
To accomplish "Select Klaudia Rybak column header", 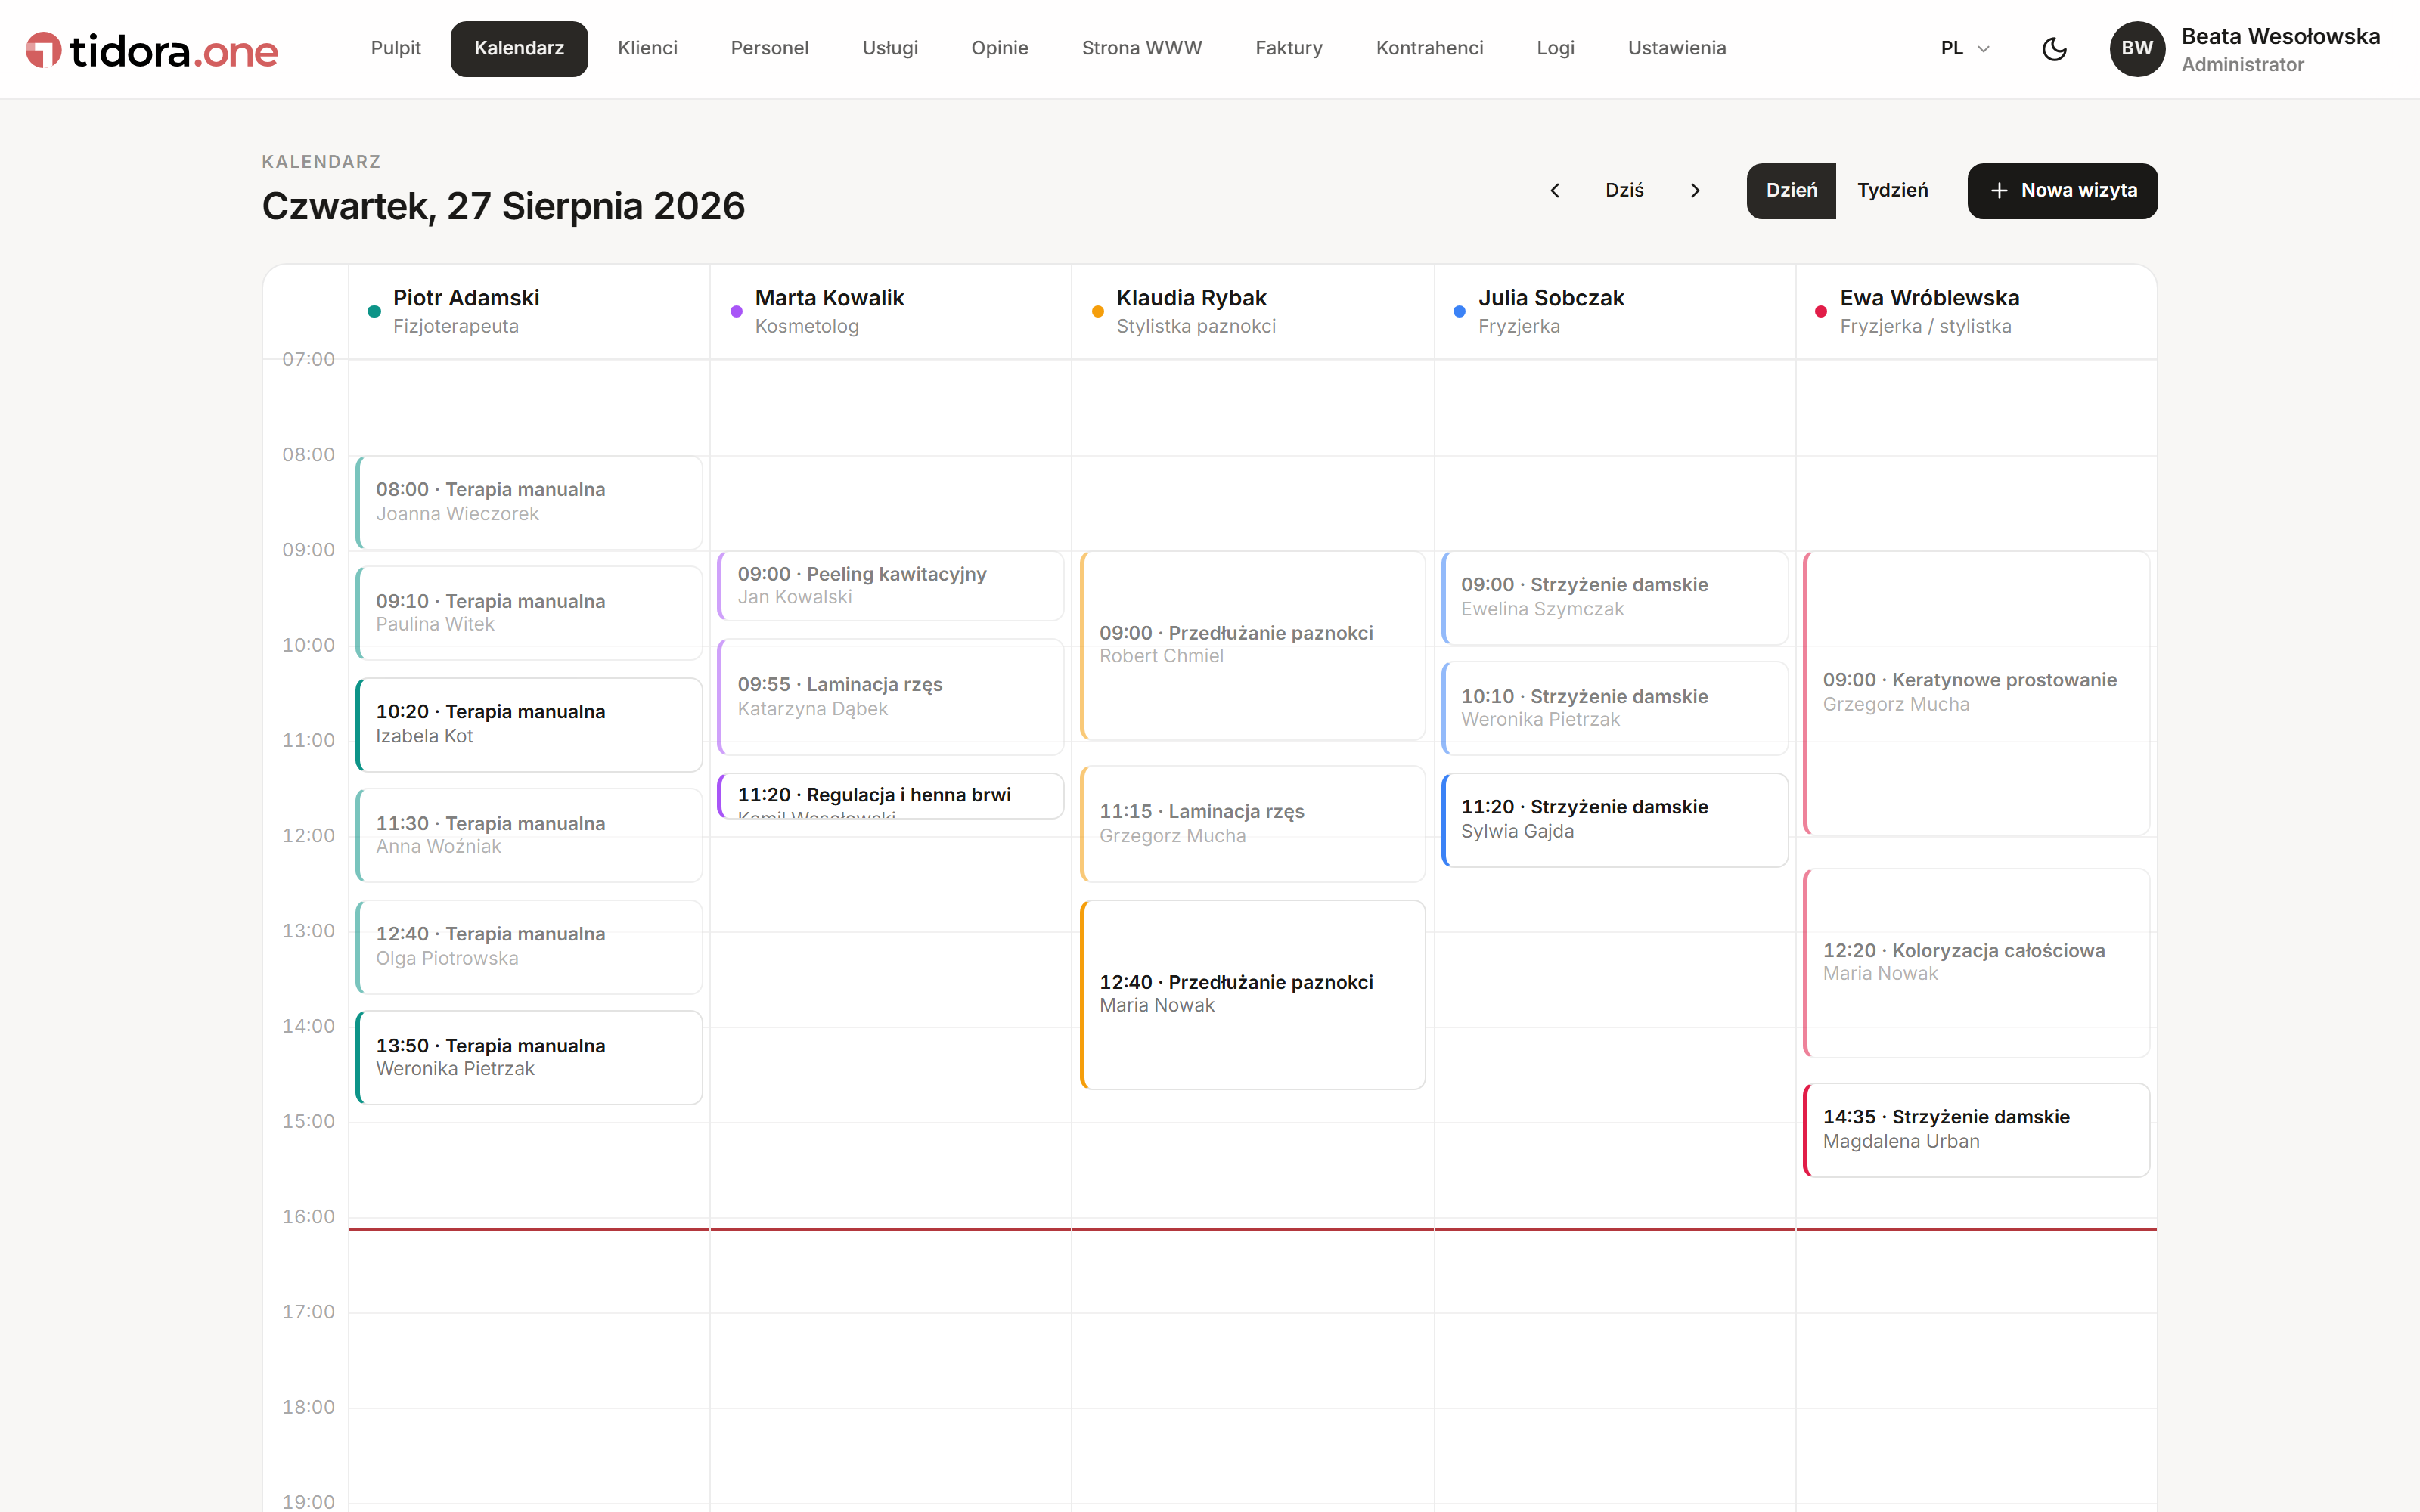I will click(x=1253, y=311).
